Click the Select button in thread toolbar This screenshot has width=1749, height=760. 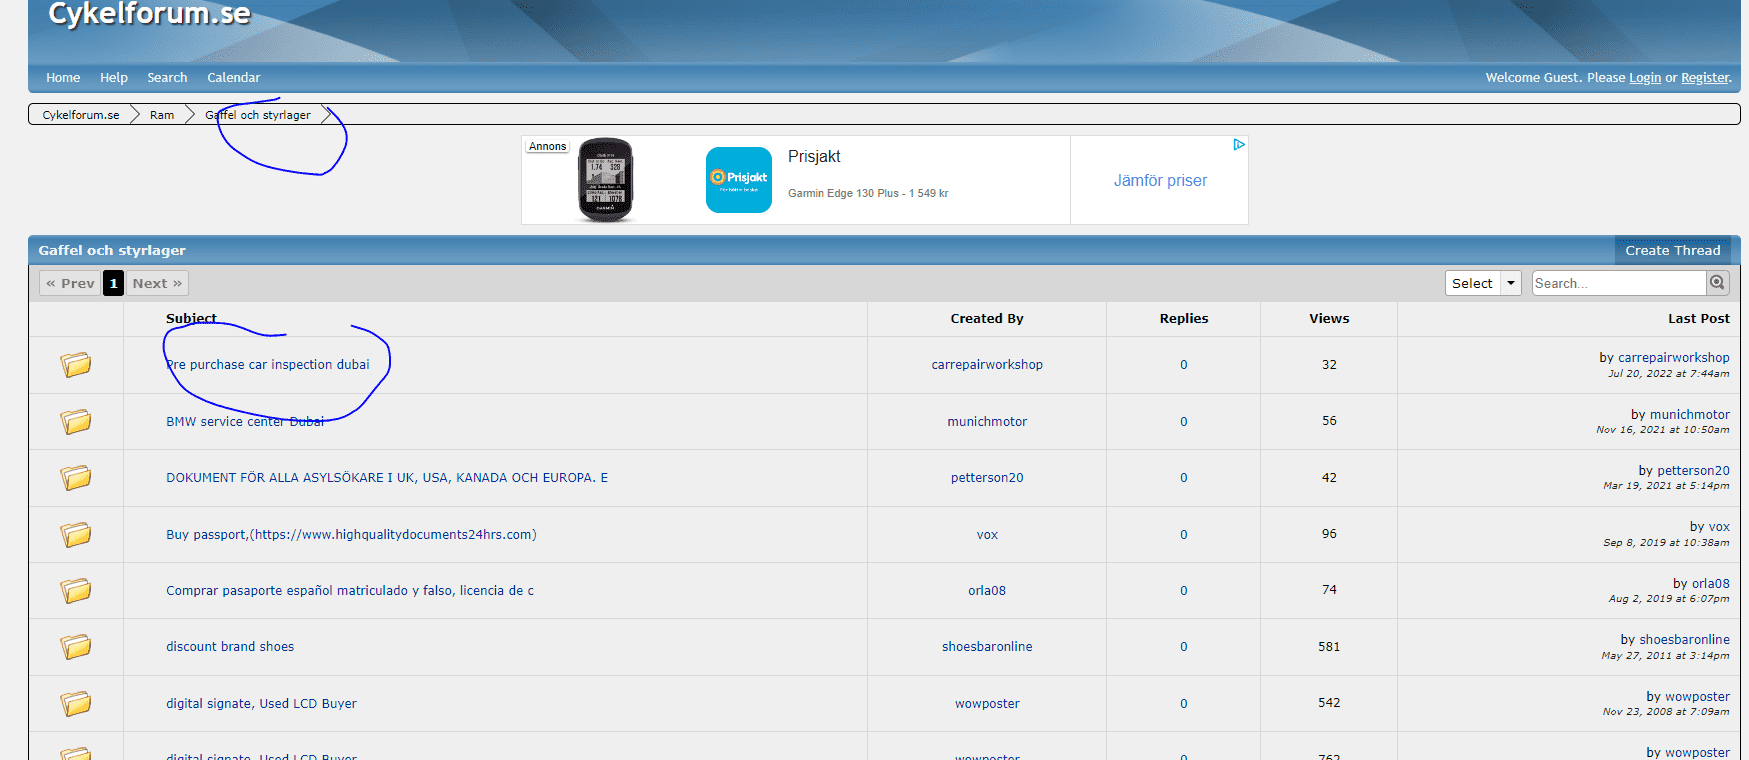point(1472,283)
